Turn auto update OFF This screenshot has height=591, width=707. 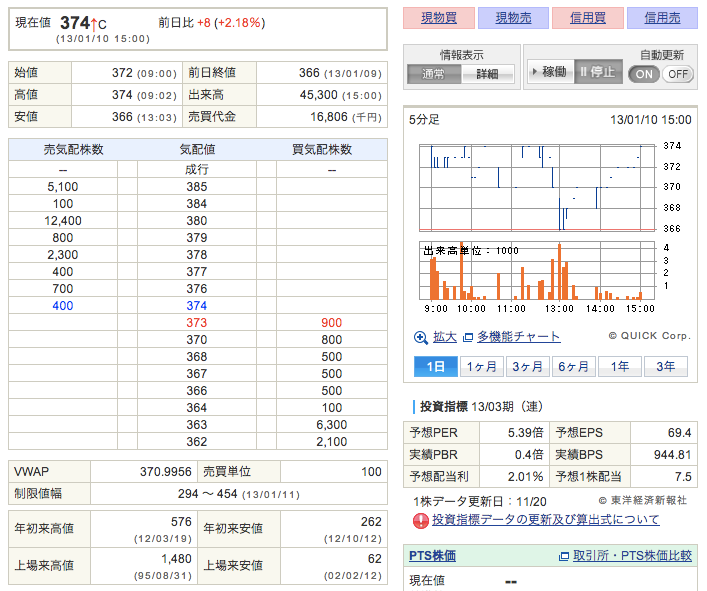coord(678,74)
